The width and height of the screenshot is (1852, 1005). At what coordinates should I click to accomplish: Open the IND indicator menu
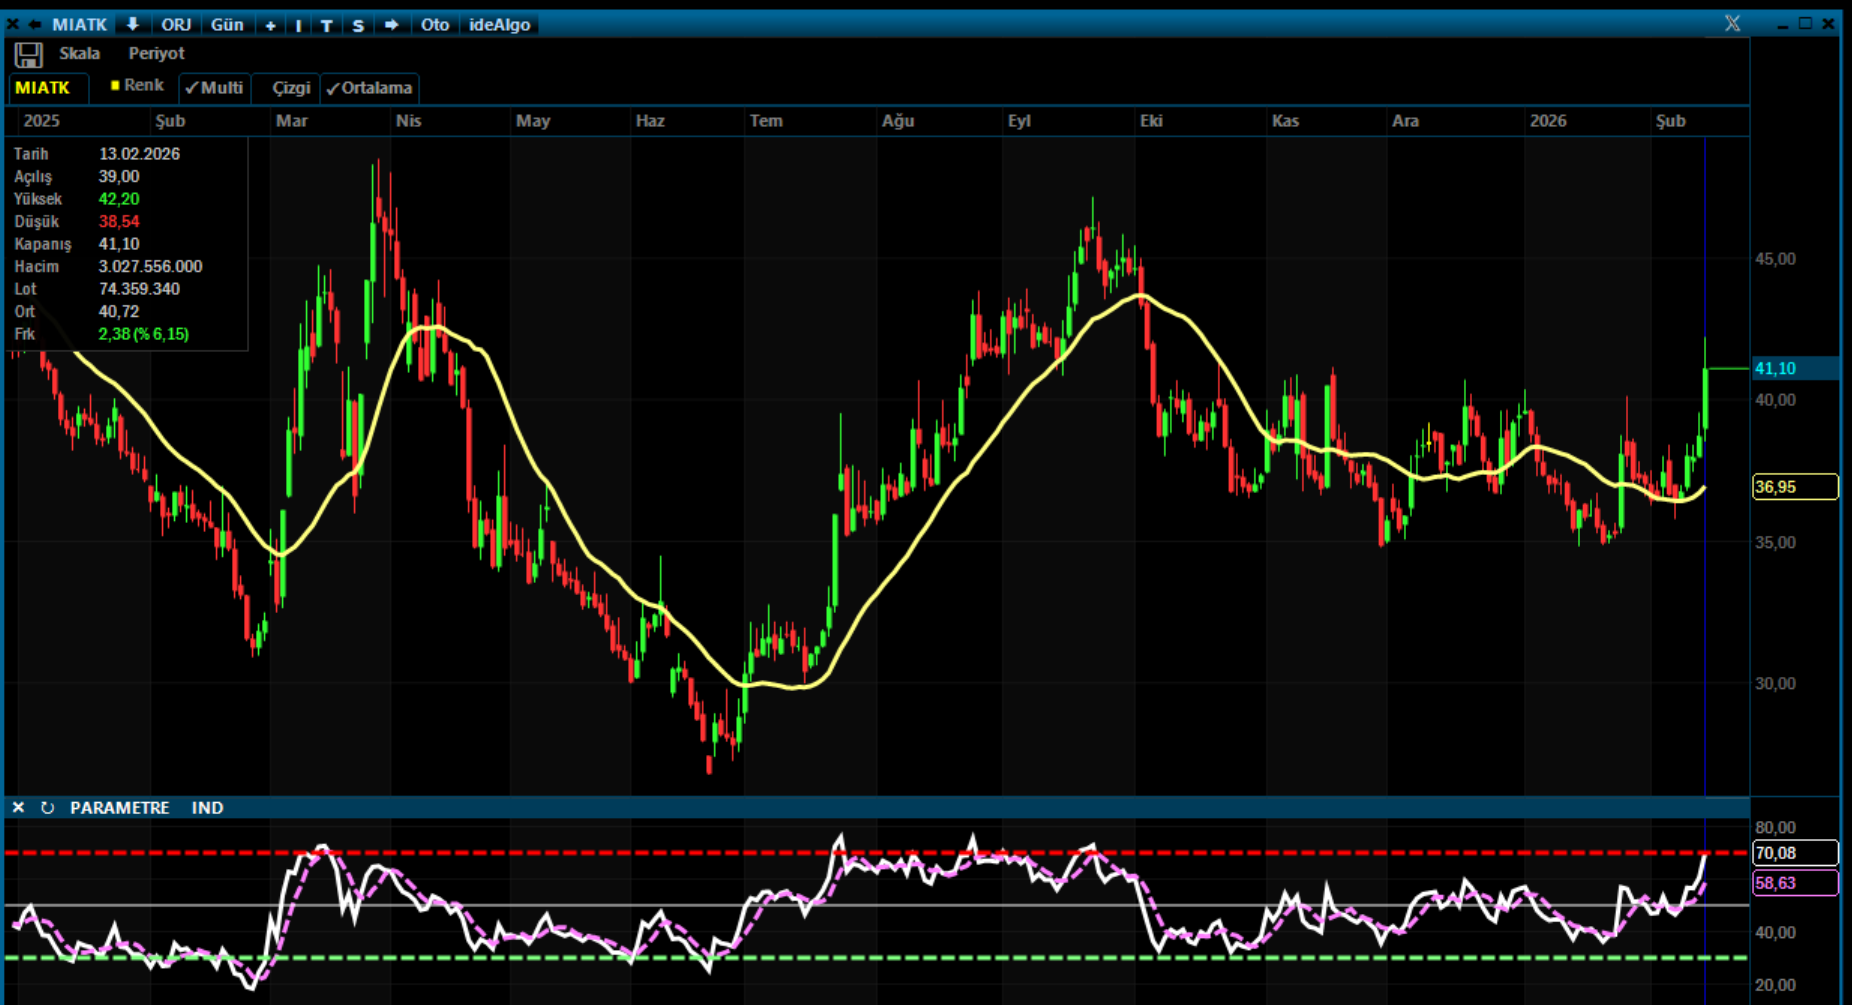(x=207, y=807)
